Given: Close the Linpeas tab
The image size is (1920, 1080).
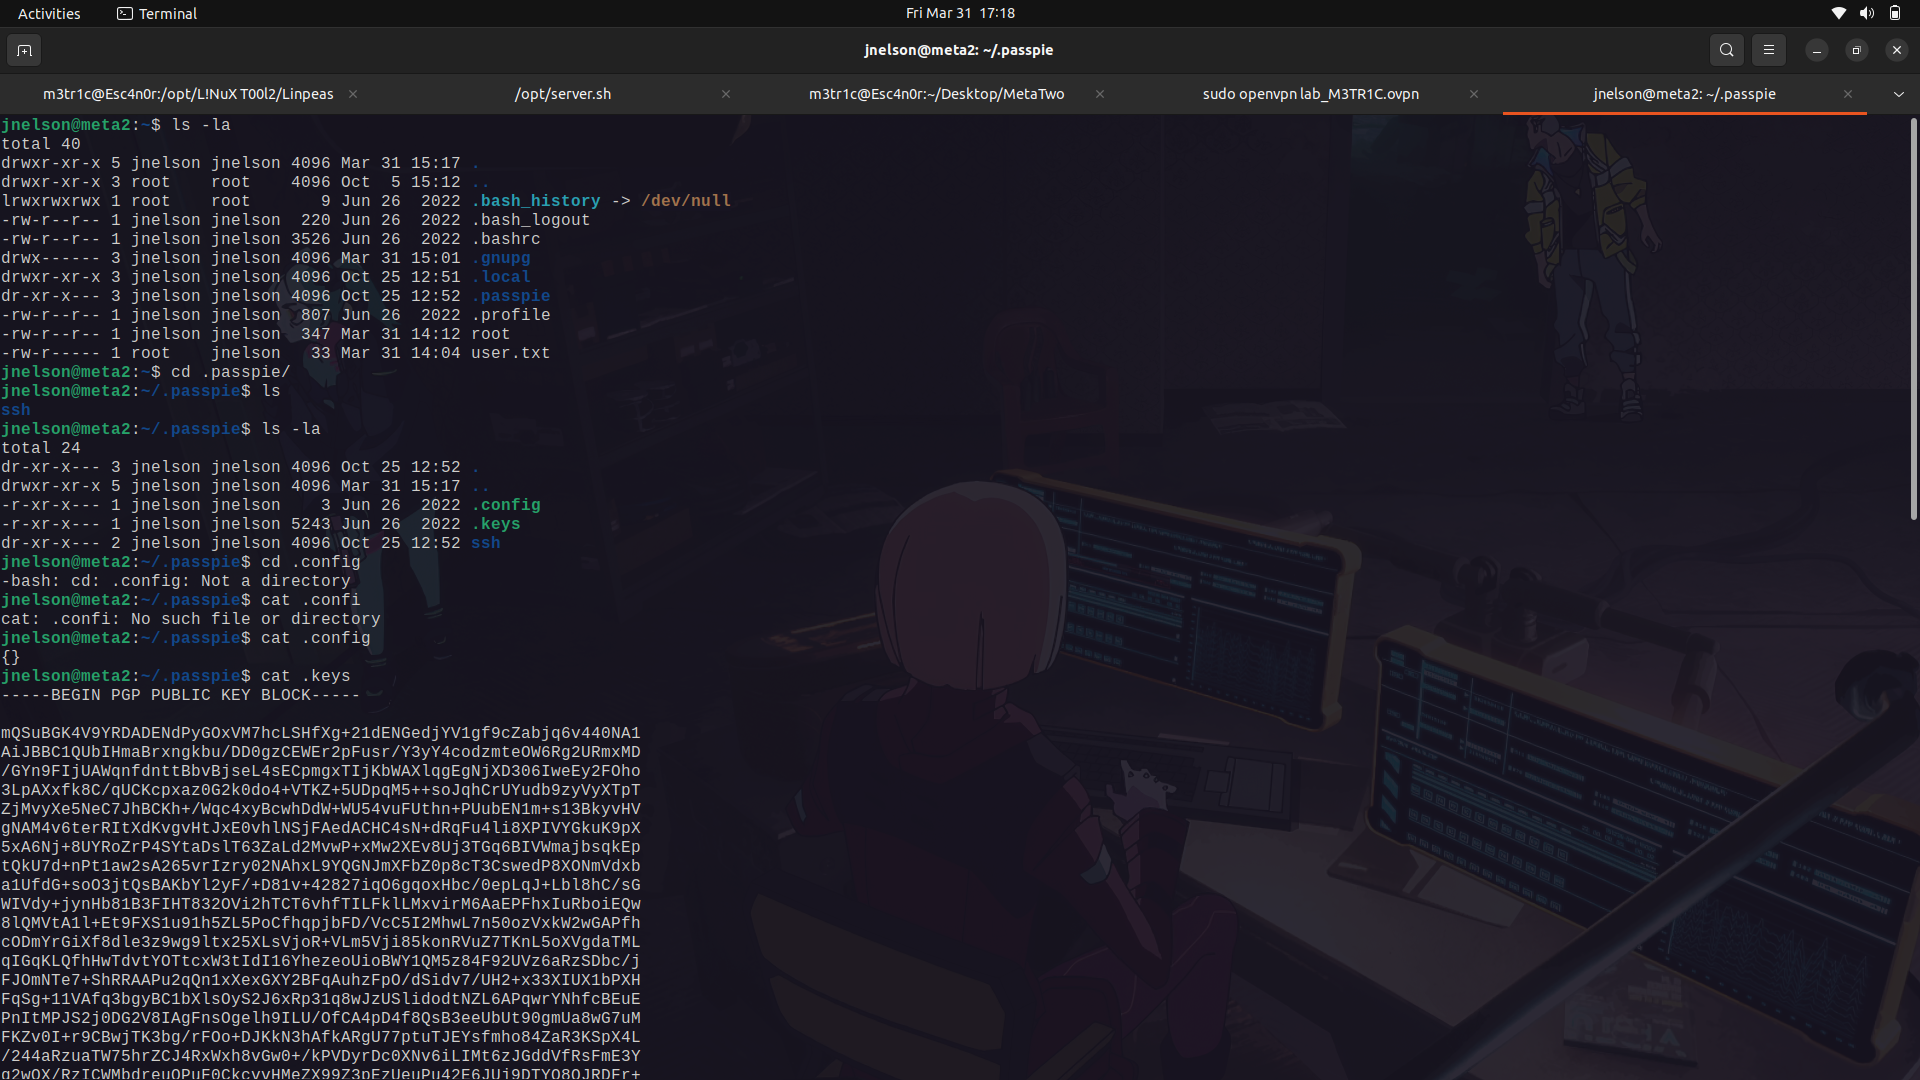Looking at the screenshot, I should click(x=352, y=94).
